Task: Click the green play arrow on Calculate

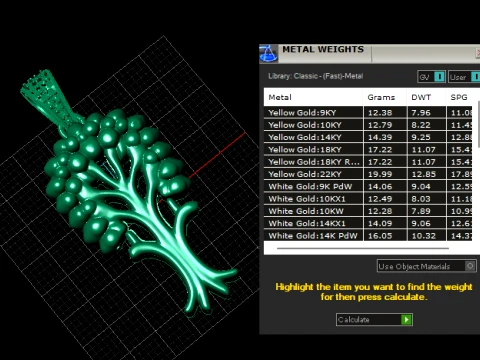Action: click(x=406, y=320)
